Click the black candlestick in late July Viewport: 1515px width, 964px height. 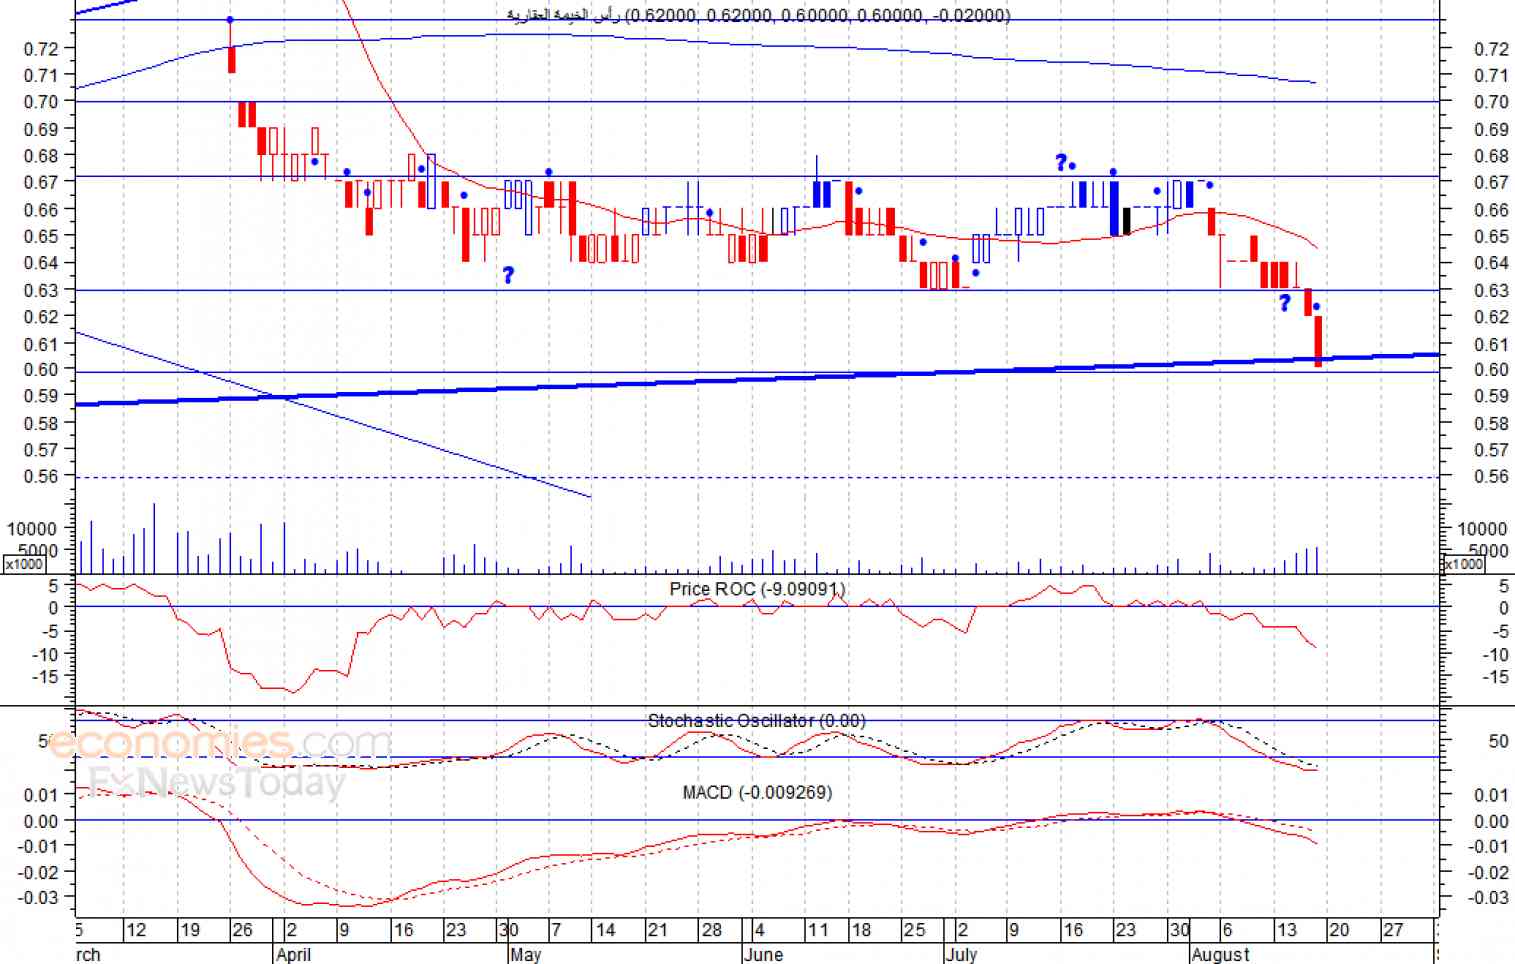(1126, 221)
